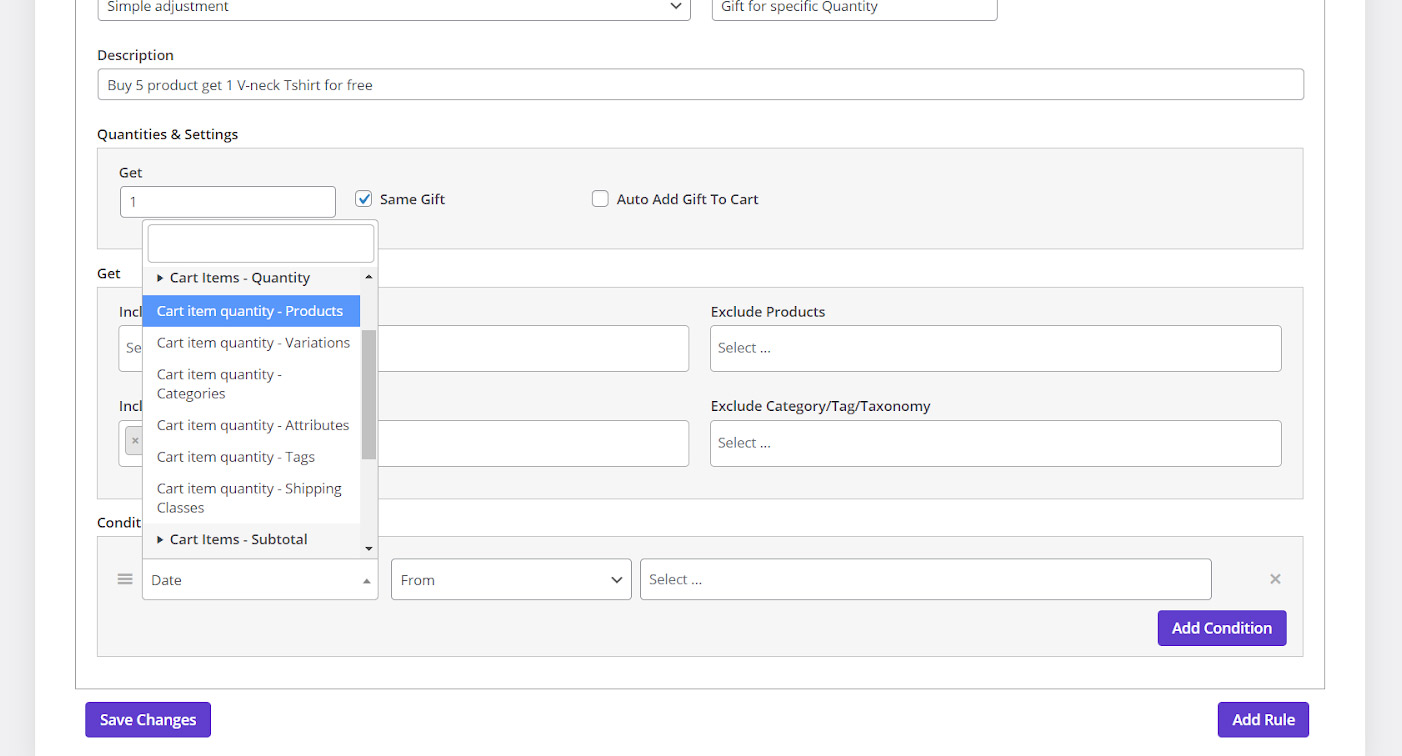Click the dropdown list scrollbar thumb

pos(369,394)
